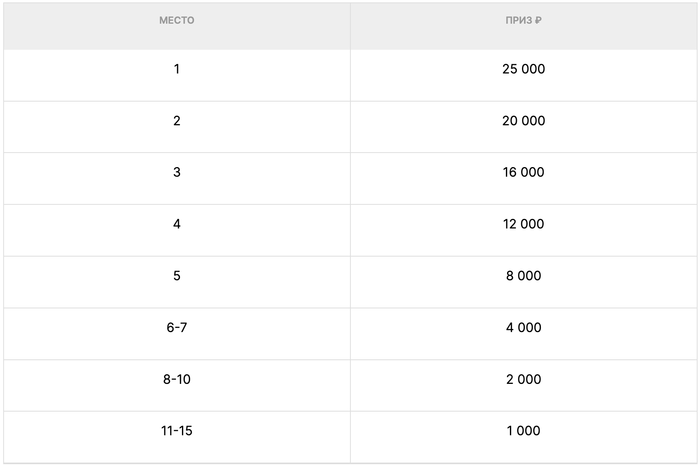Screen dimensions: 700x469
Task: Select the place 1 cell
Action: pyautogui.click(x=176, y=69)
